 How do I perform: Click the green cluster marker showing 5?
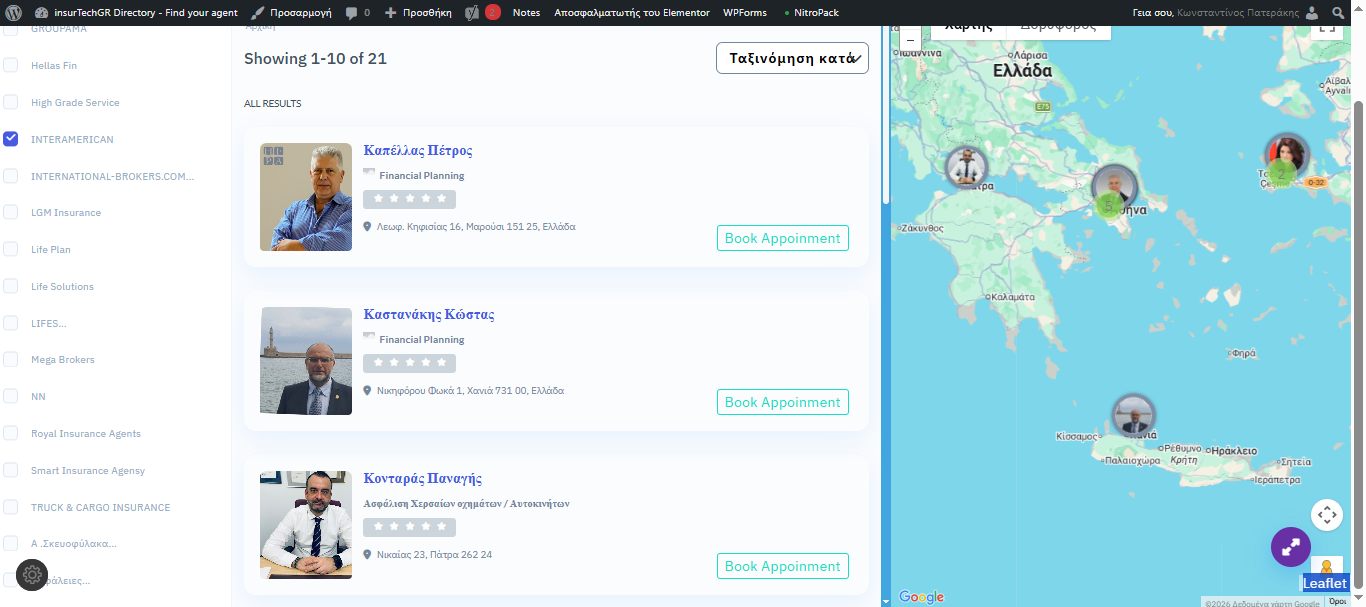coord(1107,207)
